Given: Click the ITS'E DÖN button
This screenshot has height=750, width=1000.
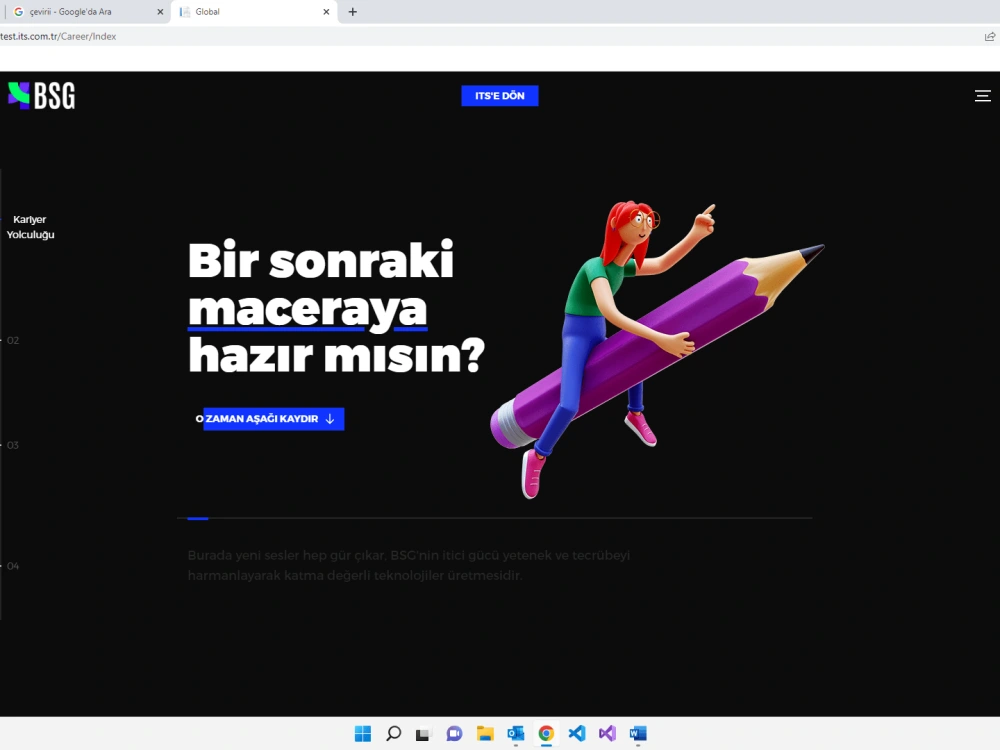Looking at the screenshot, I should click(499, 96).
